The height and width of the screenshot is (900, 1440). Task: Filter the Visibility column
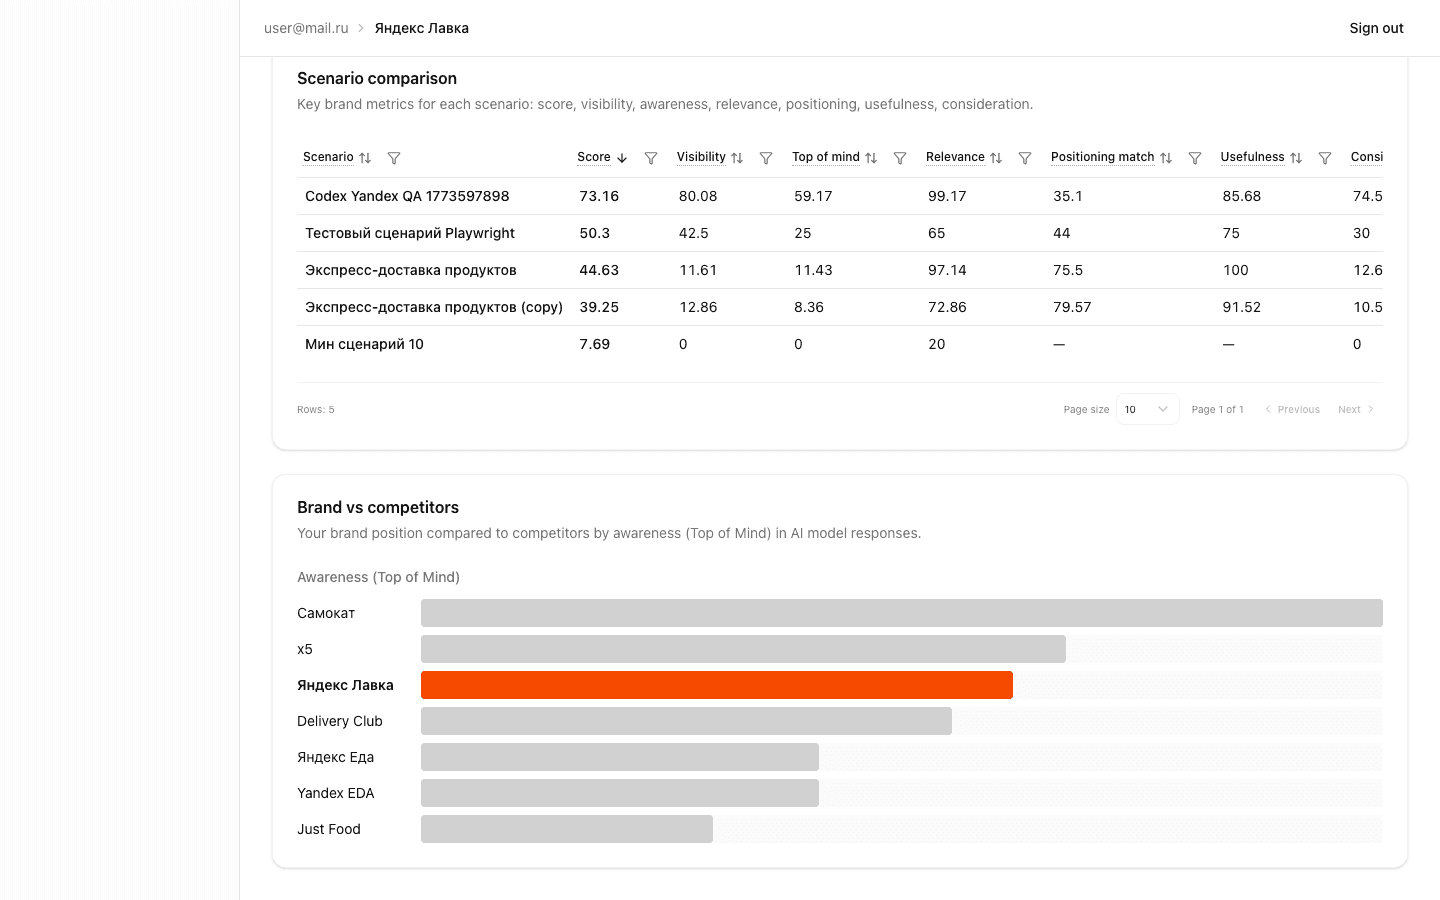[766, 157]
